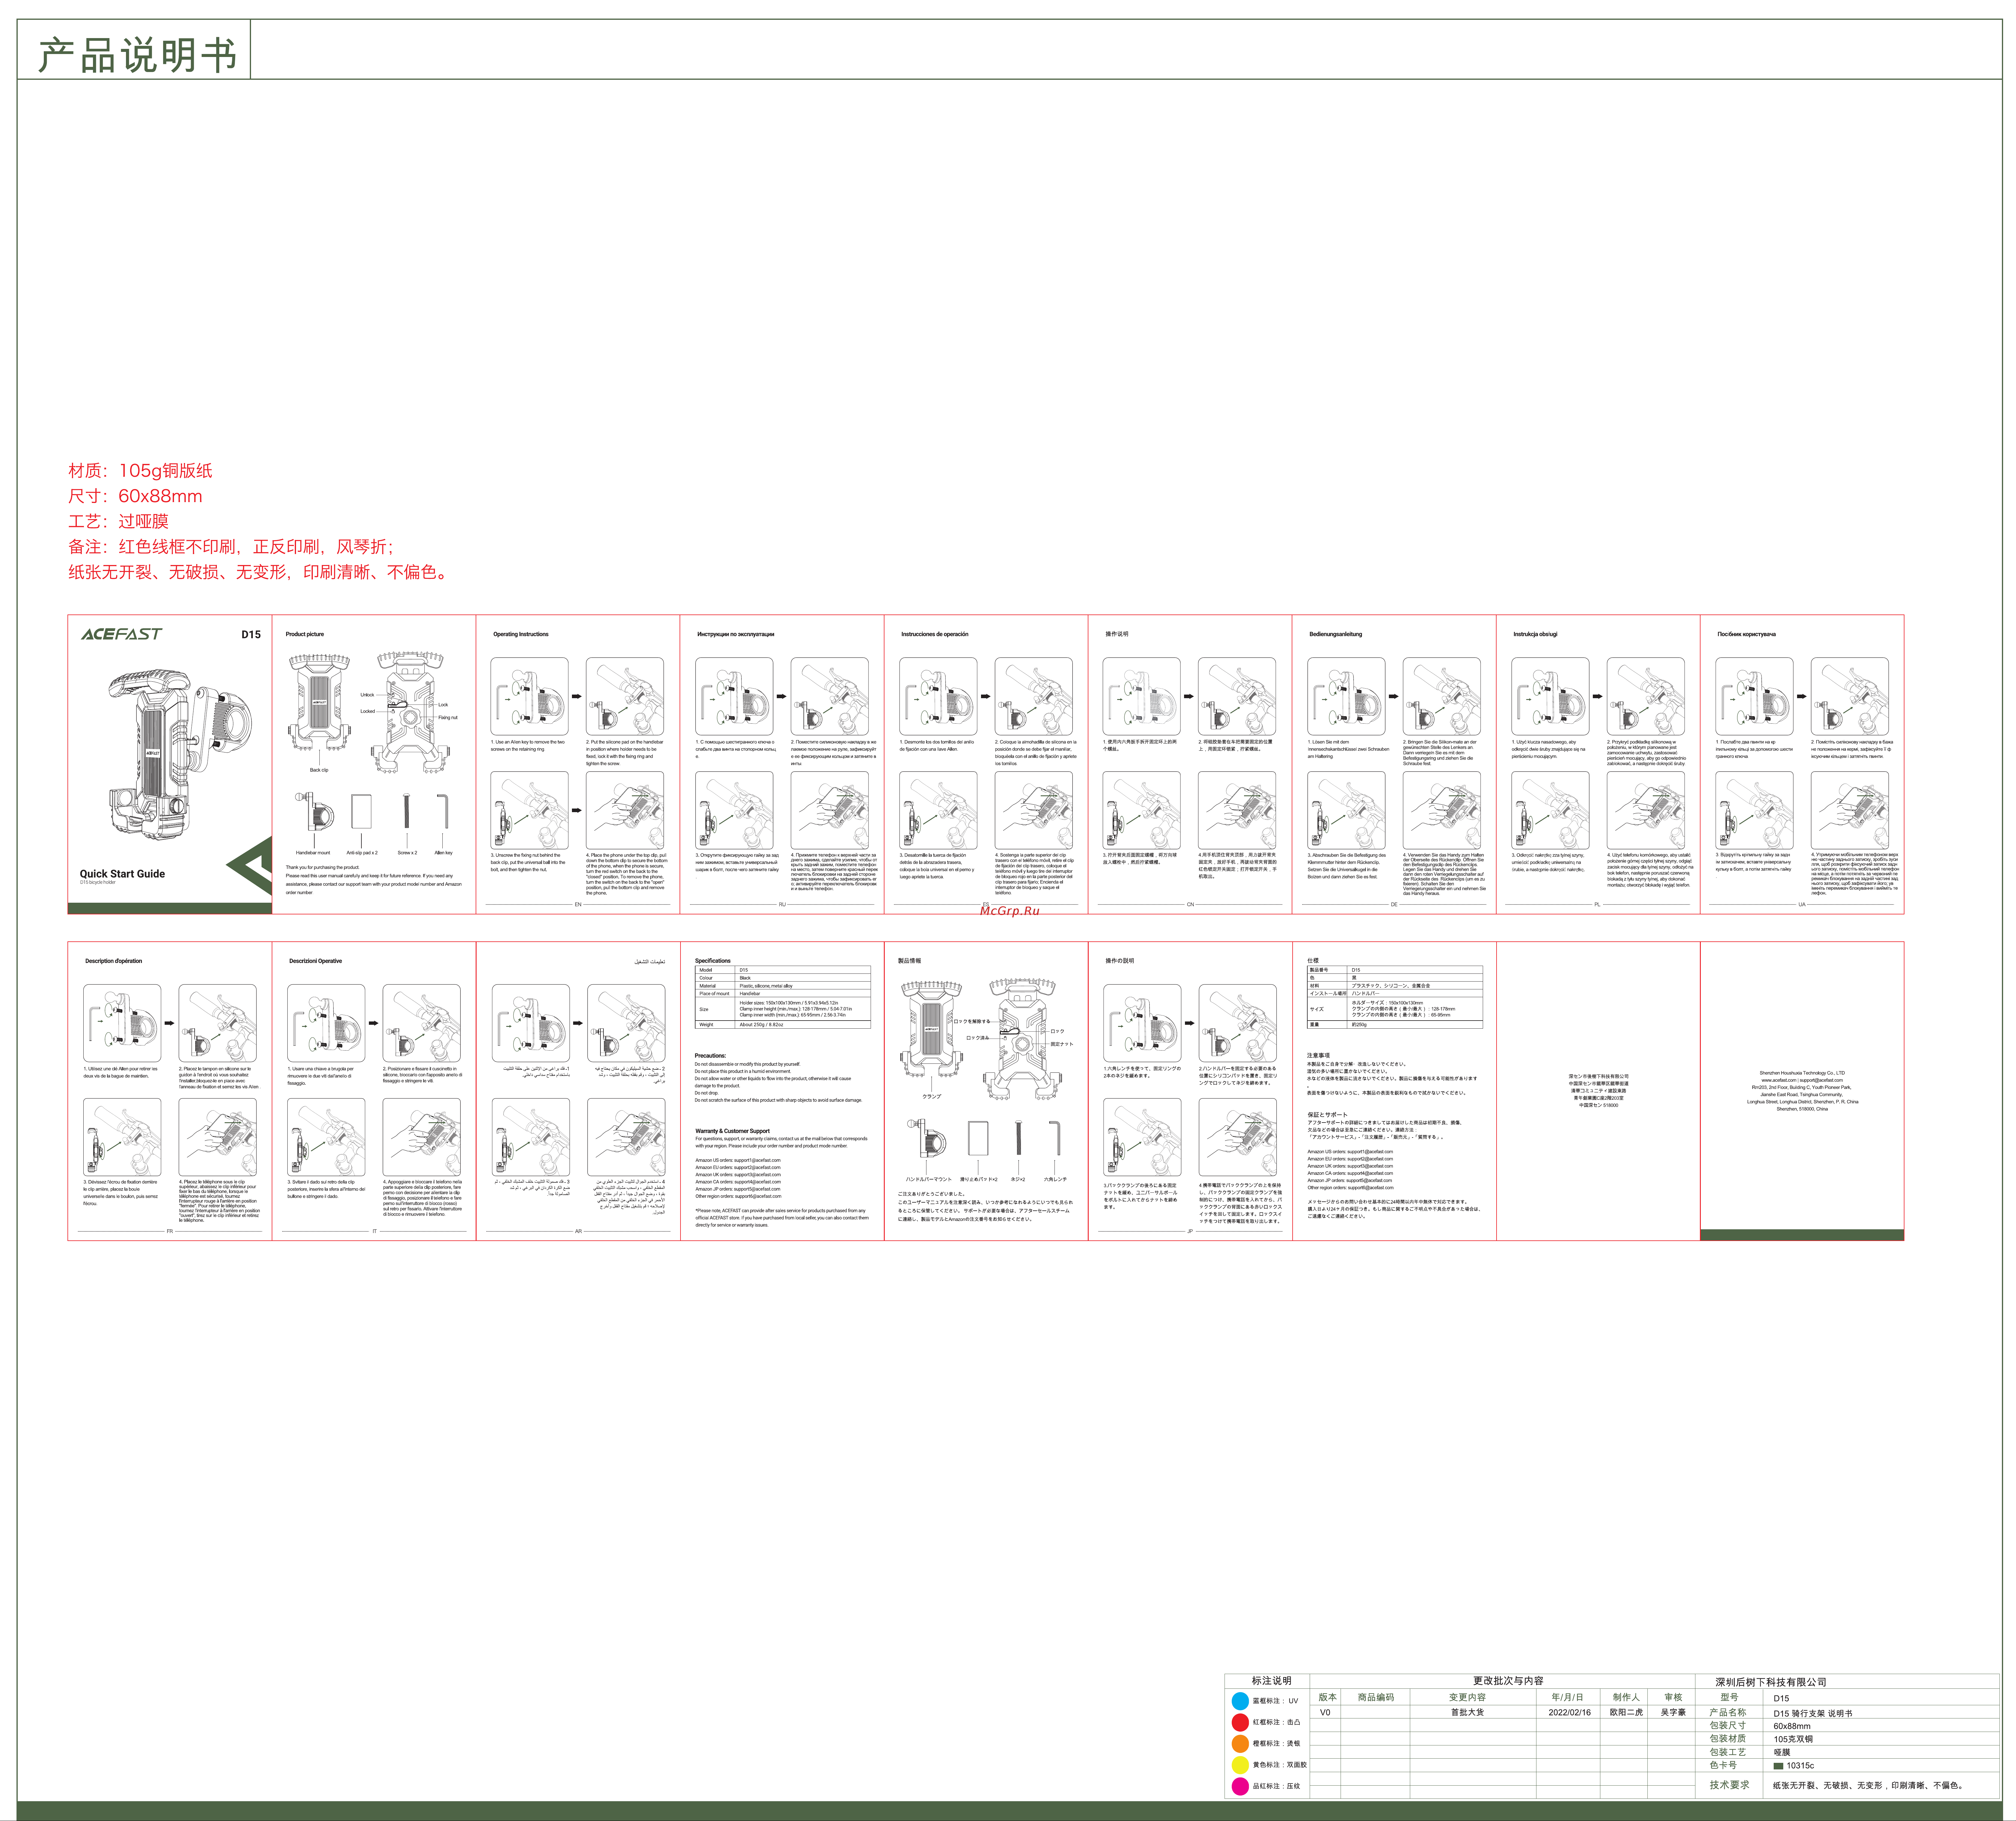This screenshot has height=1821, width=2016.
Task: Click the 更改批次与内容 table header
Action: [1508, 1681]
